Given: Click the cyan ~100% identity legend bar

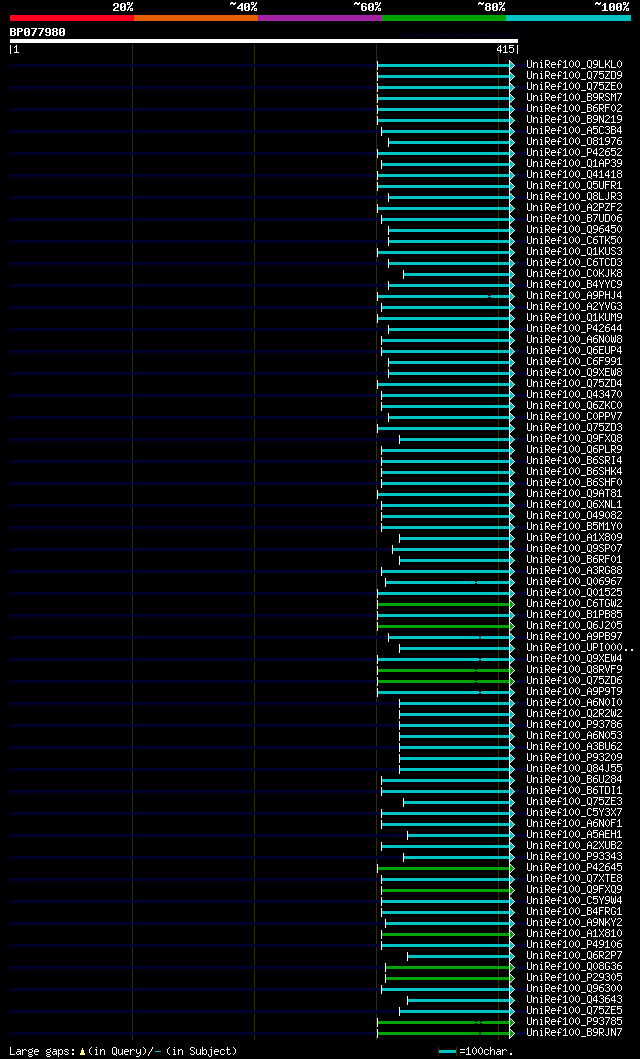Looking at the screenshot, I should pos(568,18).
